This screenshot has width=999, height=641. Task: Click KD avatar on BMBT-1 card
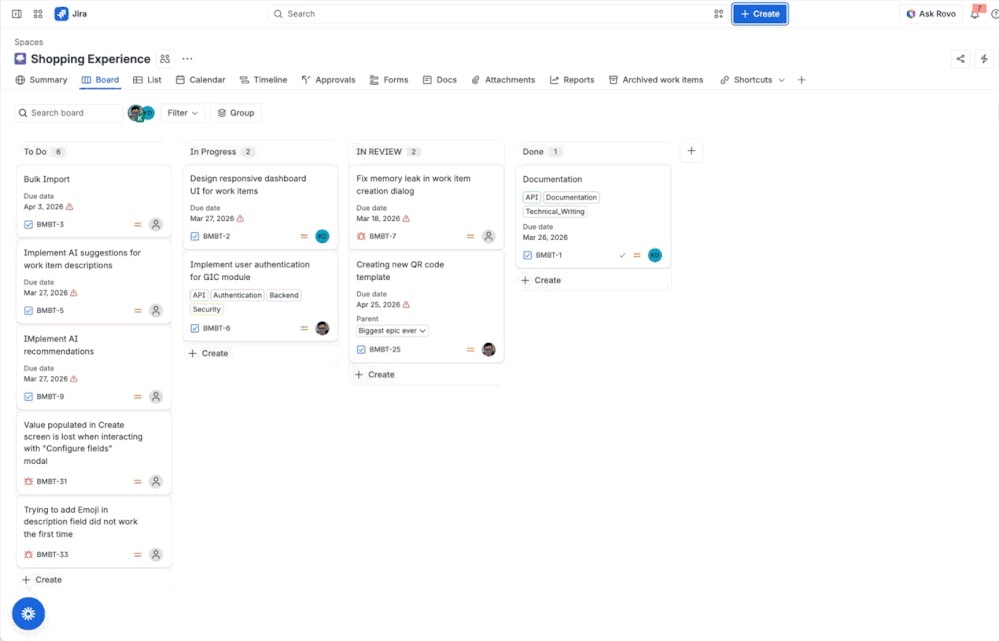pos(655,255)
